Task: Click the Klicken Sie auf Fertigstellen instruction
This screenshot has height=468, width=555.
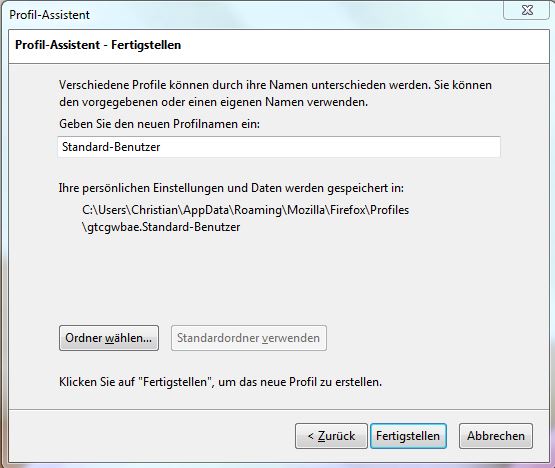Action: coord(221,382)
